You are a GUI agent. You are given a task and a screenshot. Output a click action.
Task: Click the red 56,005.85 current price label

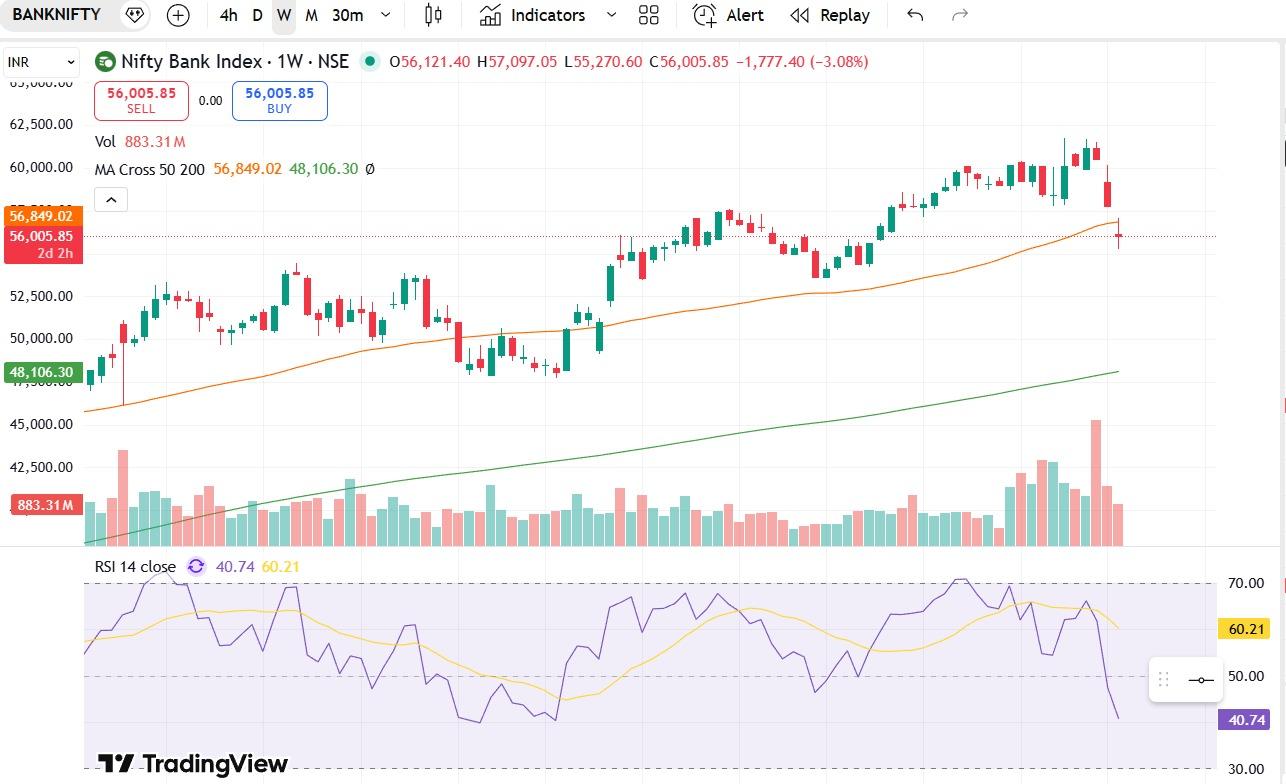(42, 244)
